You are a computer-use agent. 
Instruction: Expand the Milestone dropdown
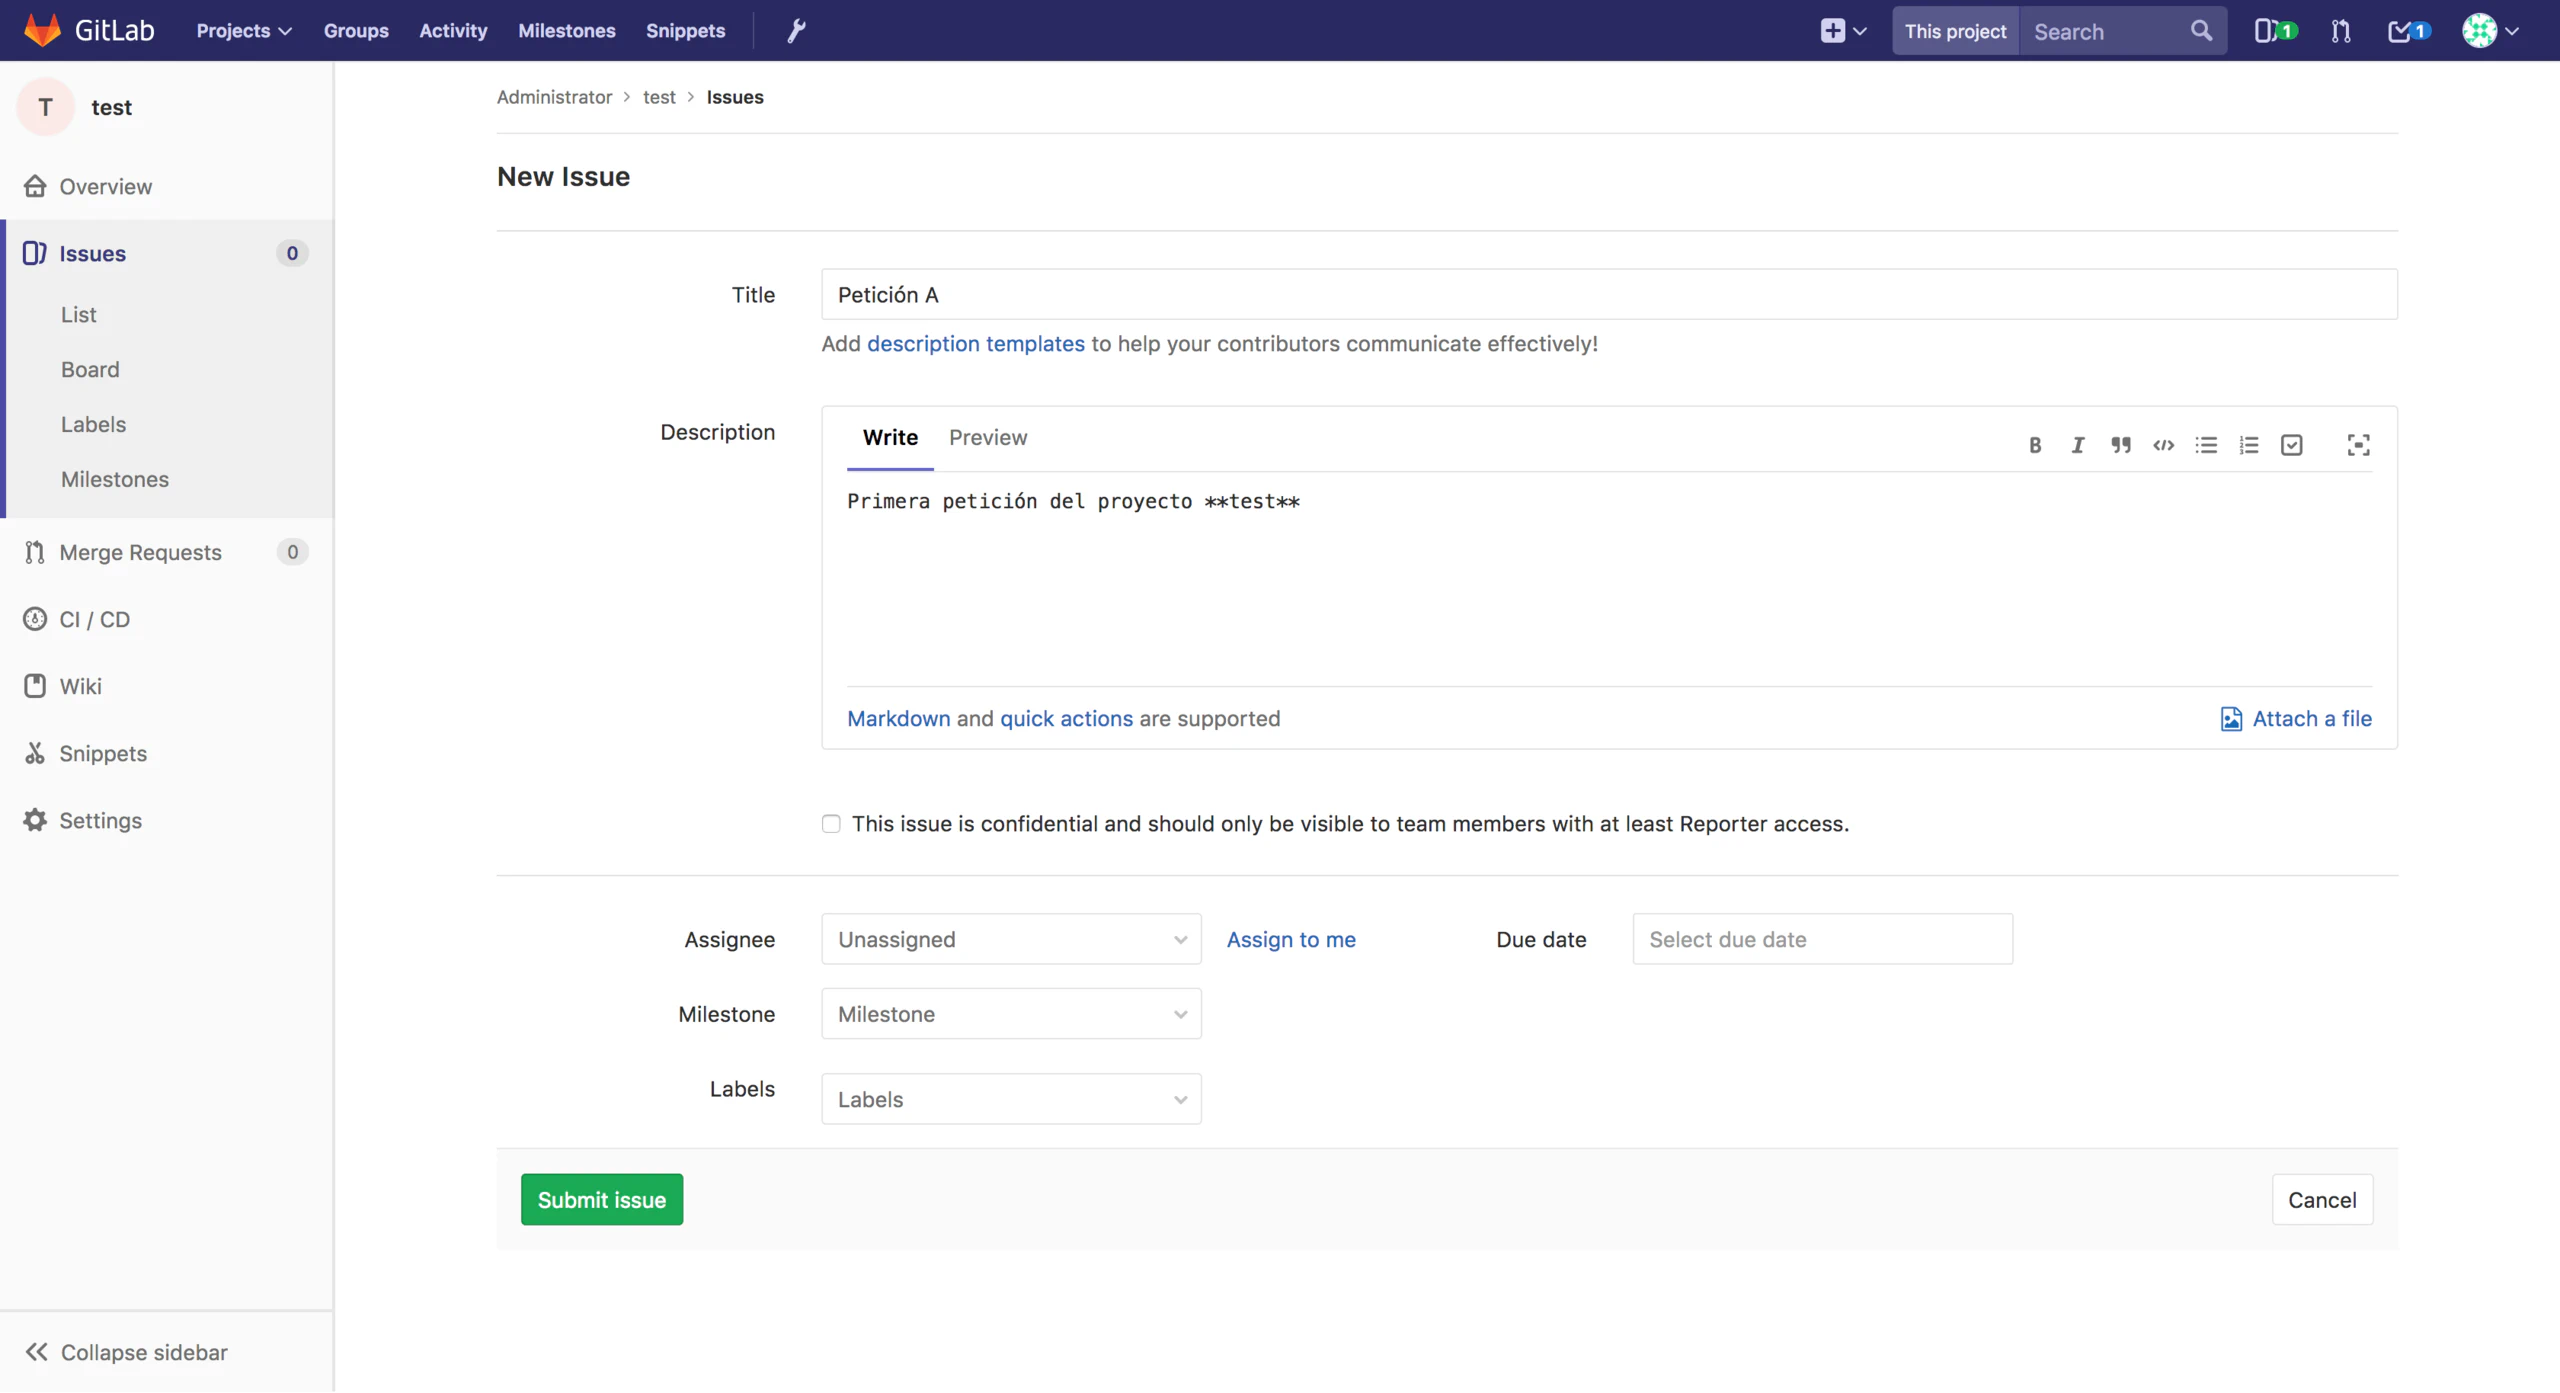tap(1011, 1014)
